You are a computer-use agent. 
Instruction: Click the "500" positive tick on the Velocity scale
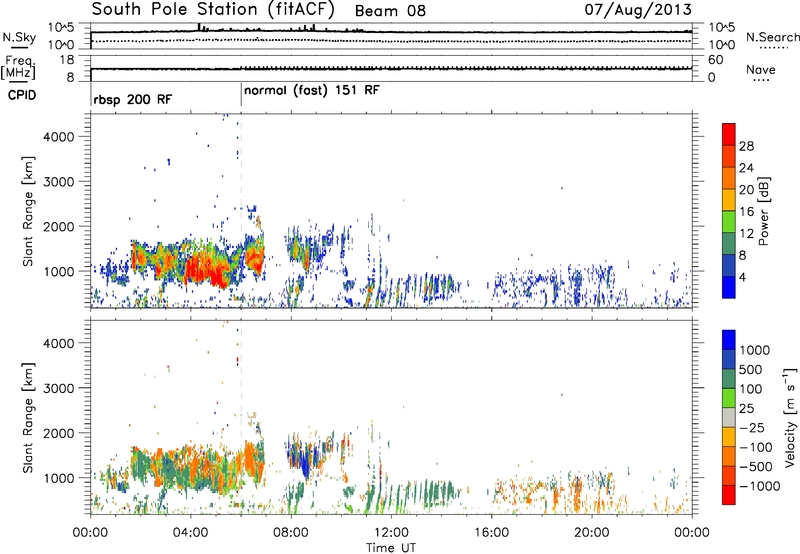point(751,370)
